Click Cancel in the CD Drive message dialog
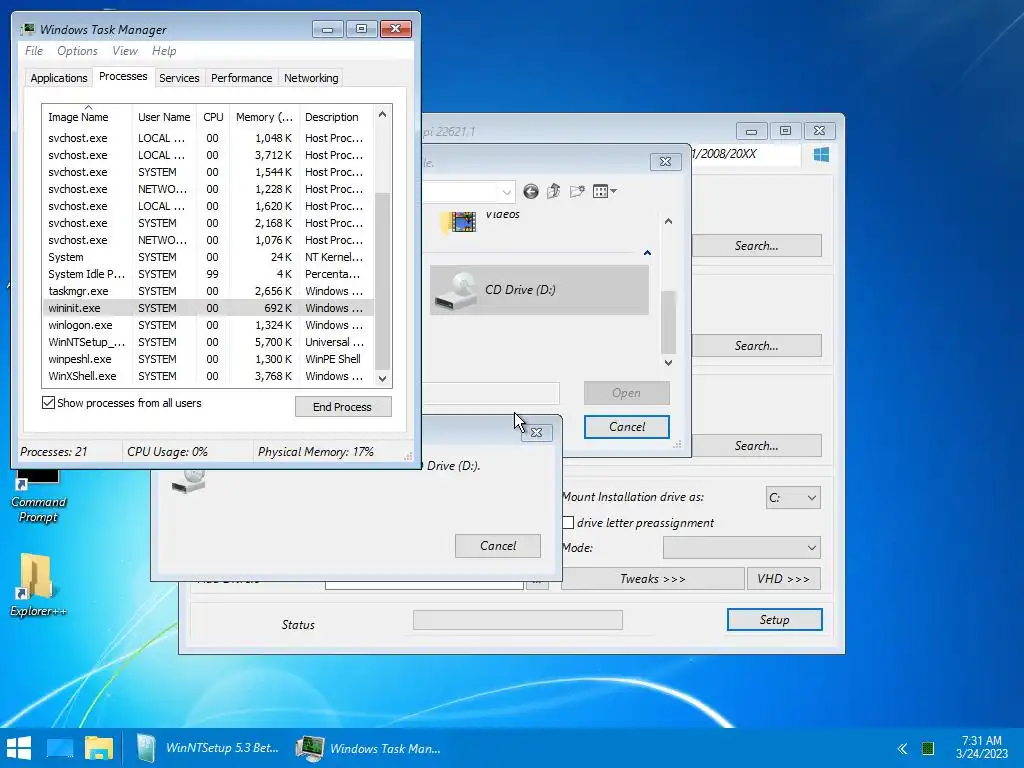The width and height of the screenshot is (1024, 768). [x=498, y=546]
